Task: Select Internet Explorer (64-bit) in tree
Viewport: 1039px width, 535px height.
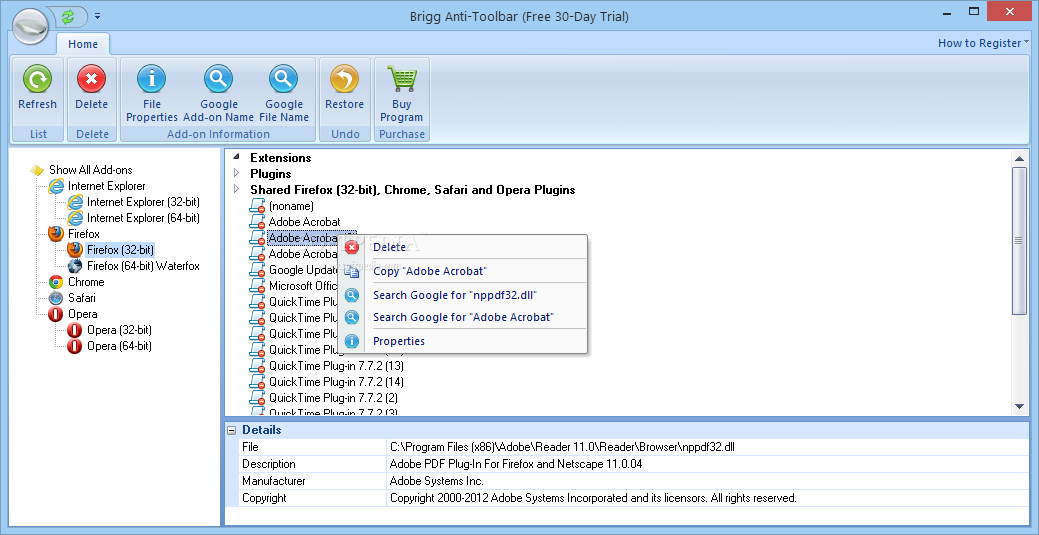Action: (x=143, y=217)
